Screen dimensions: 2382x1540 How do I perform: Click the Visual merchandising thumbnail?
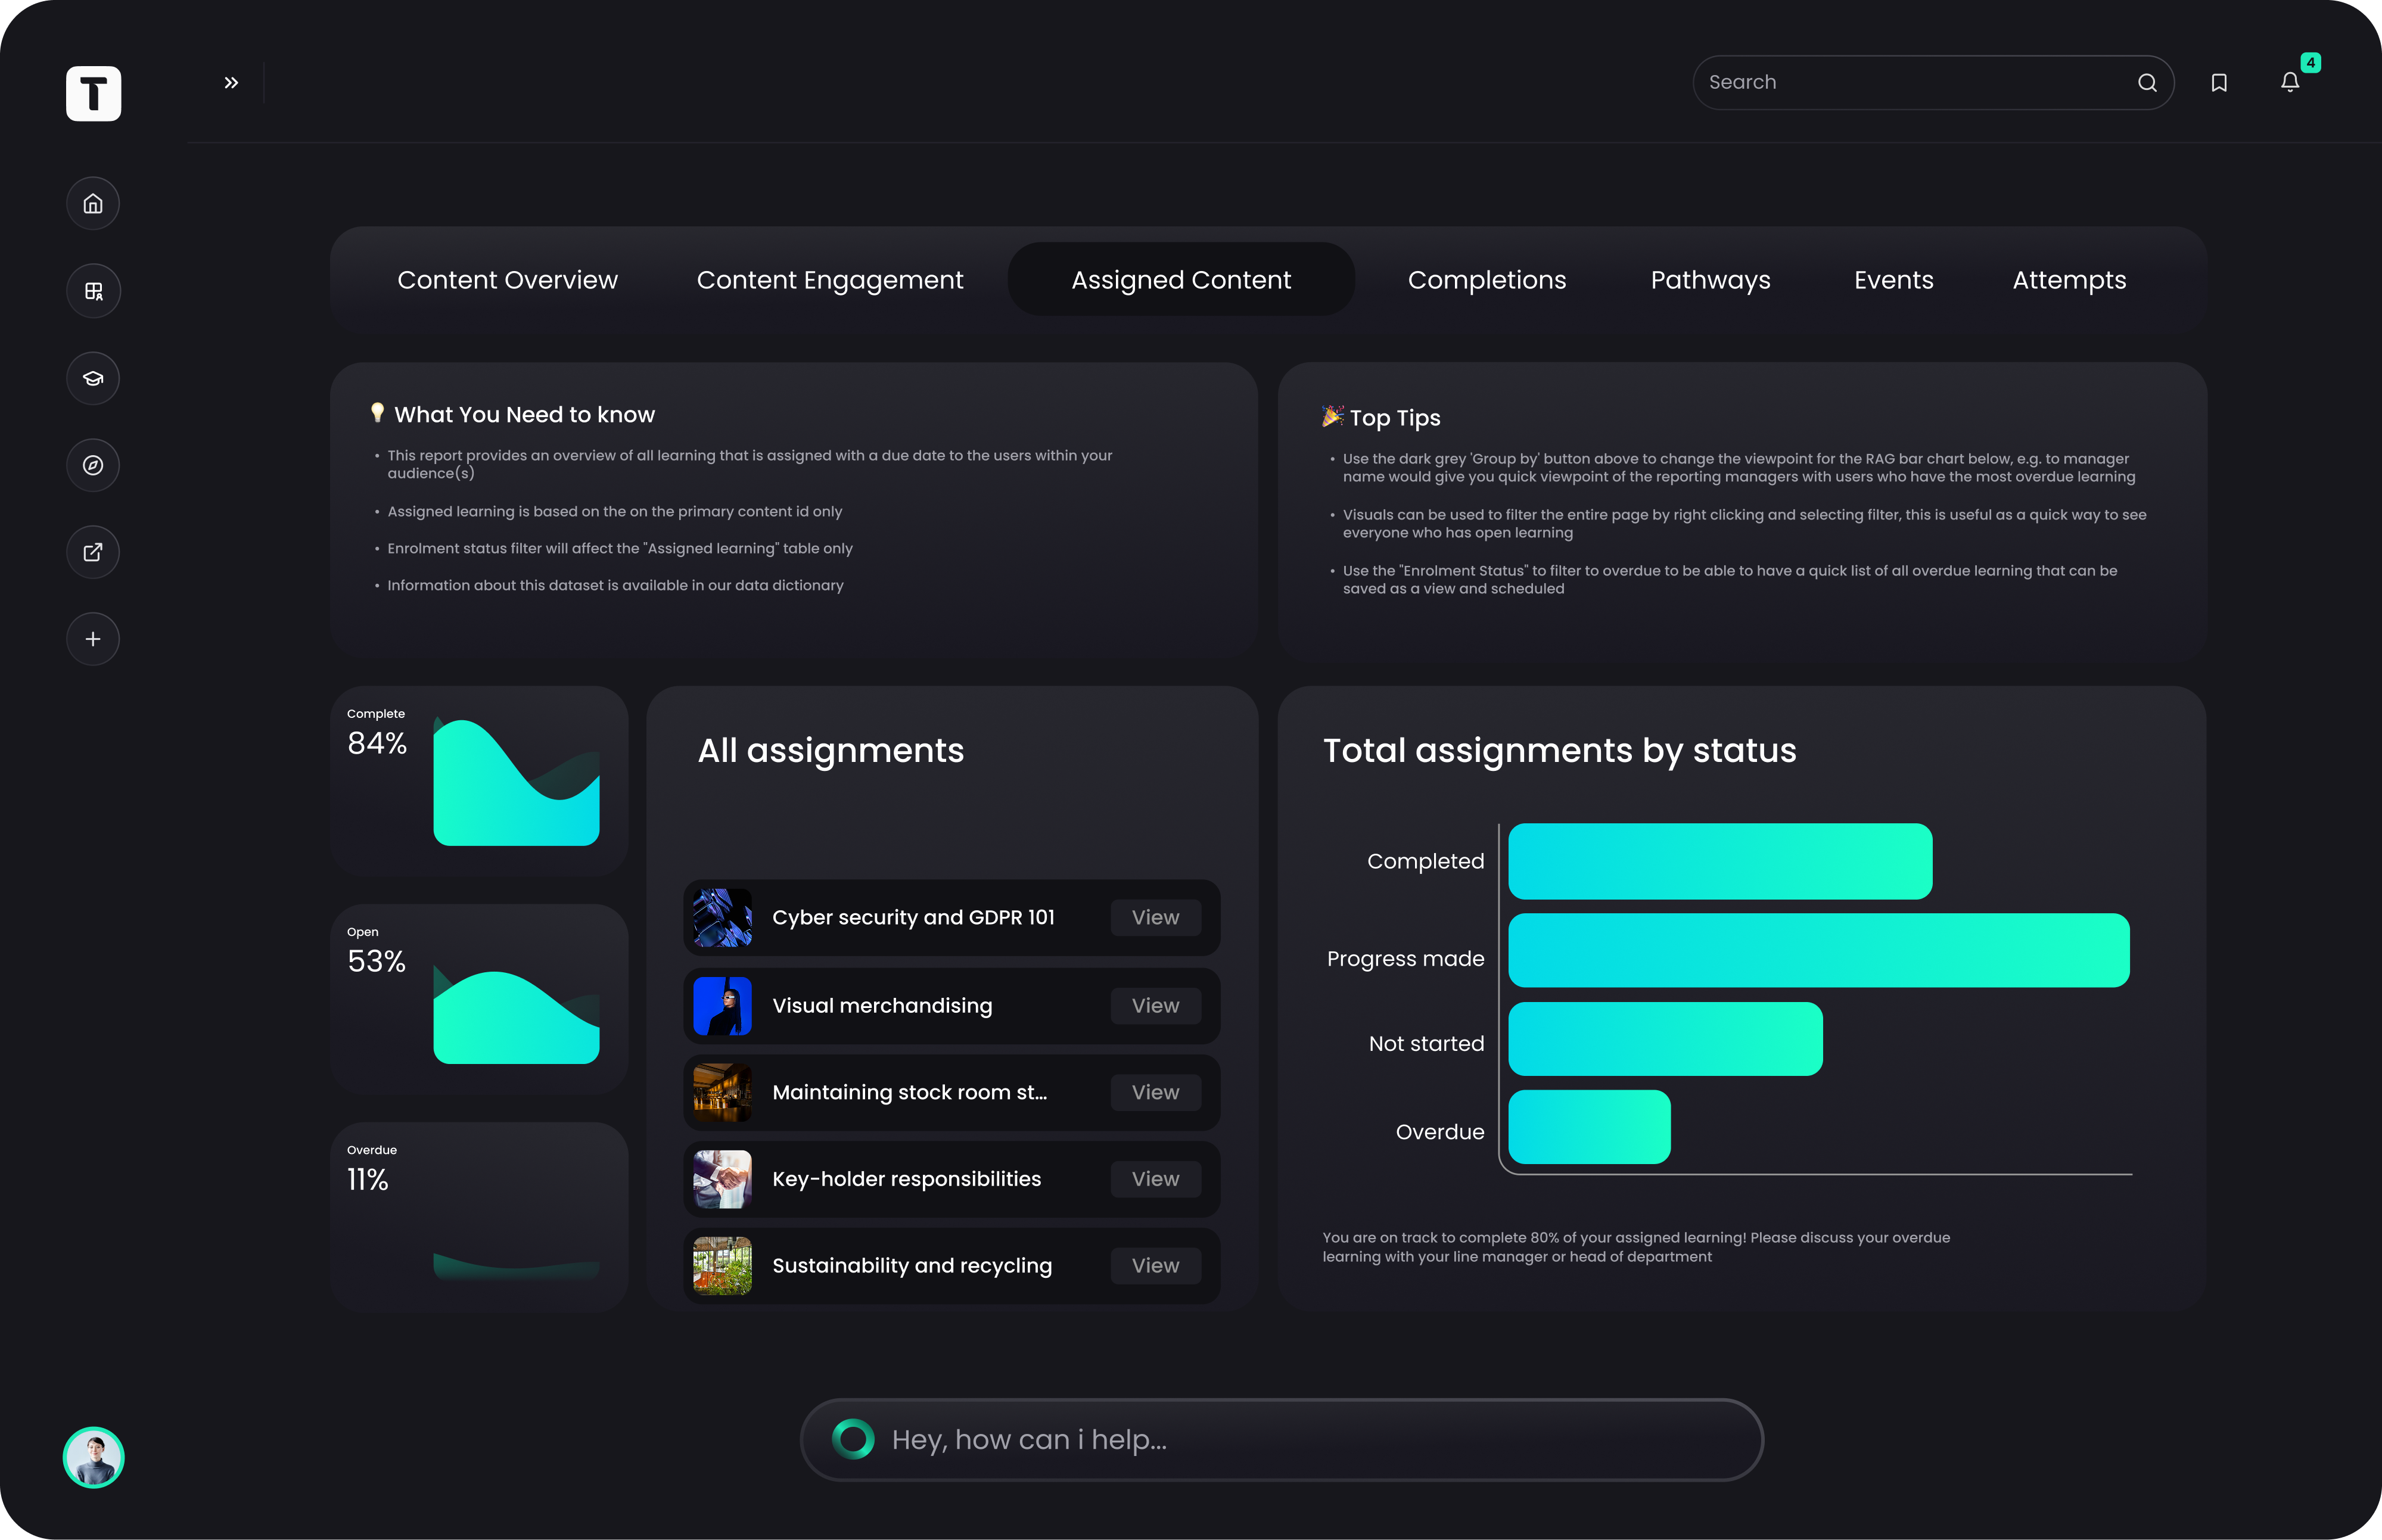click(x=722, y=1006)
